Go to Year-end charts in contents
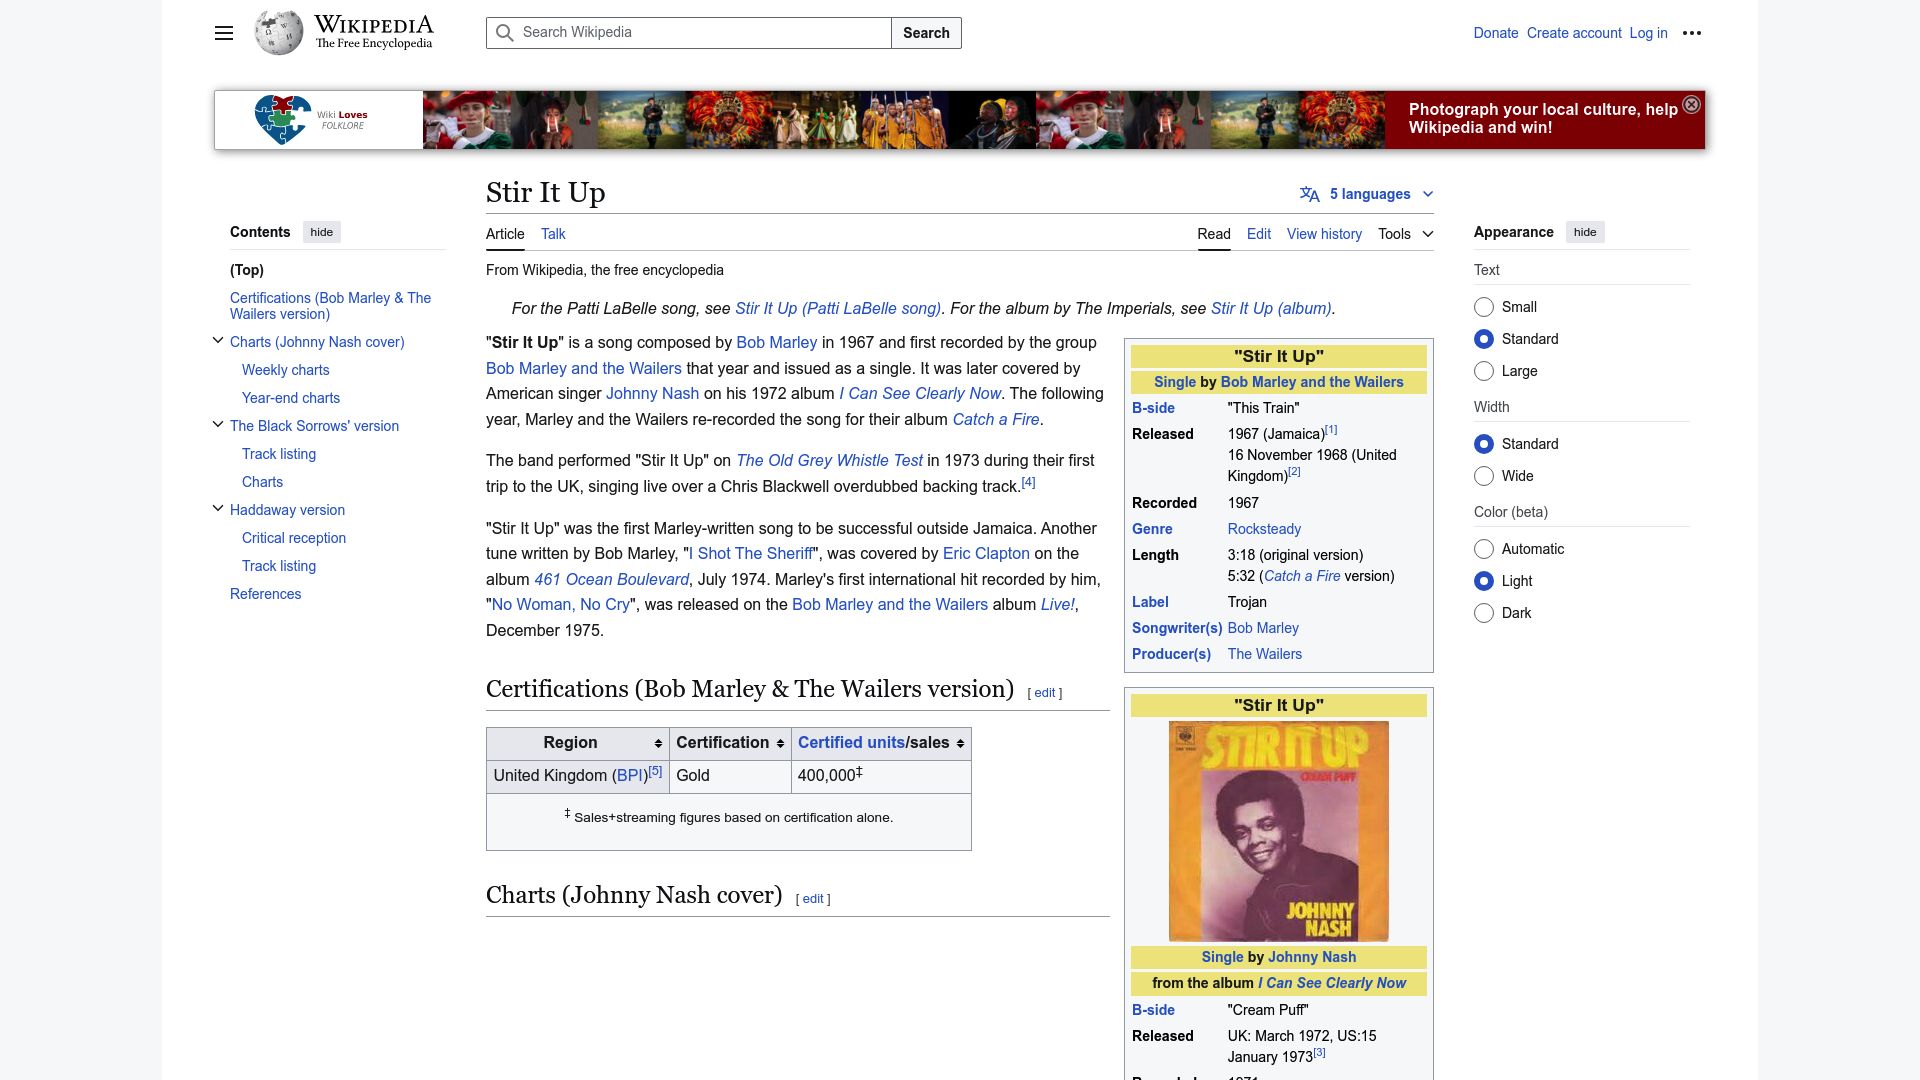1920x1080 pixels. pyautogui.click(x=291, y=398)
